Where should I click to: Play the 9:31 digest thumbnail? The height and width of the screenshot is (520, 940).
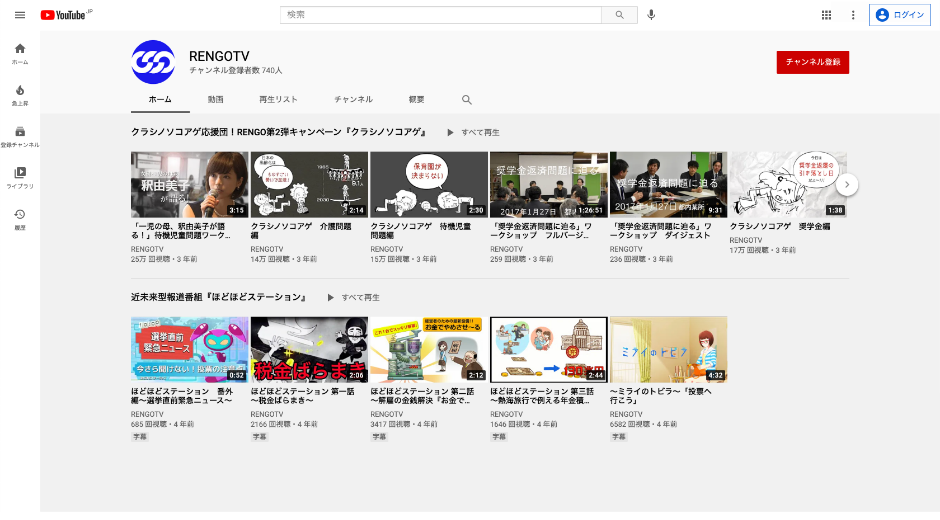click(x=668, y=185)
